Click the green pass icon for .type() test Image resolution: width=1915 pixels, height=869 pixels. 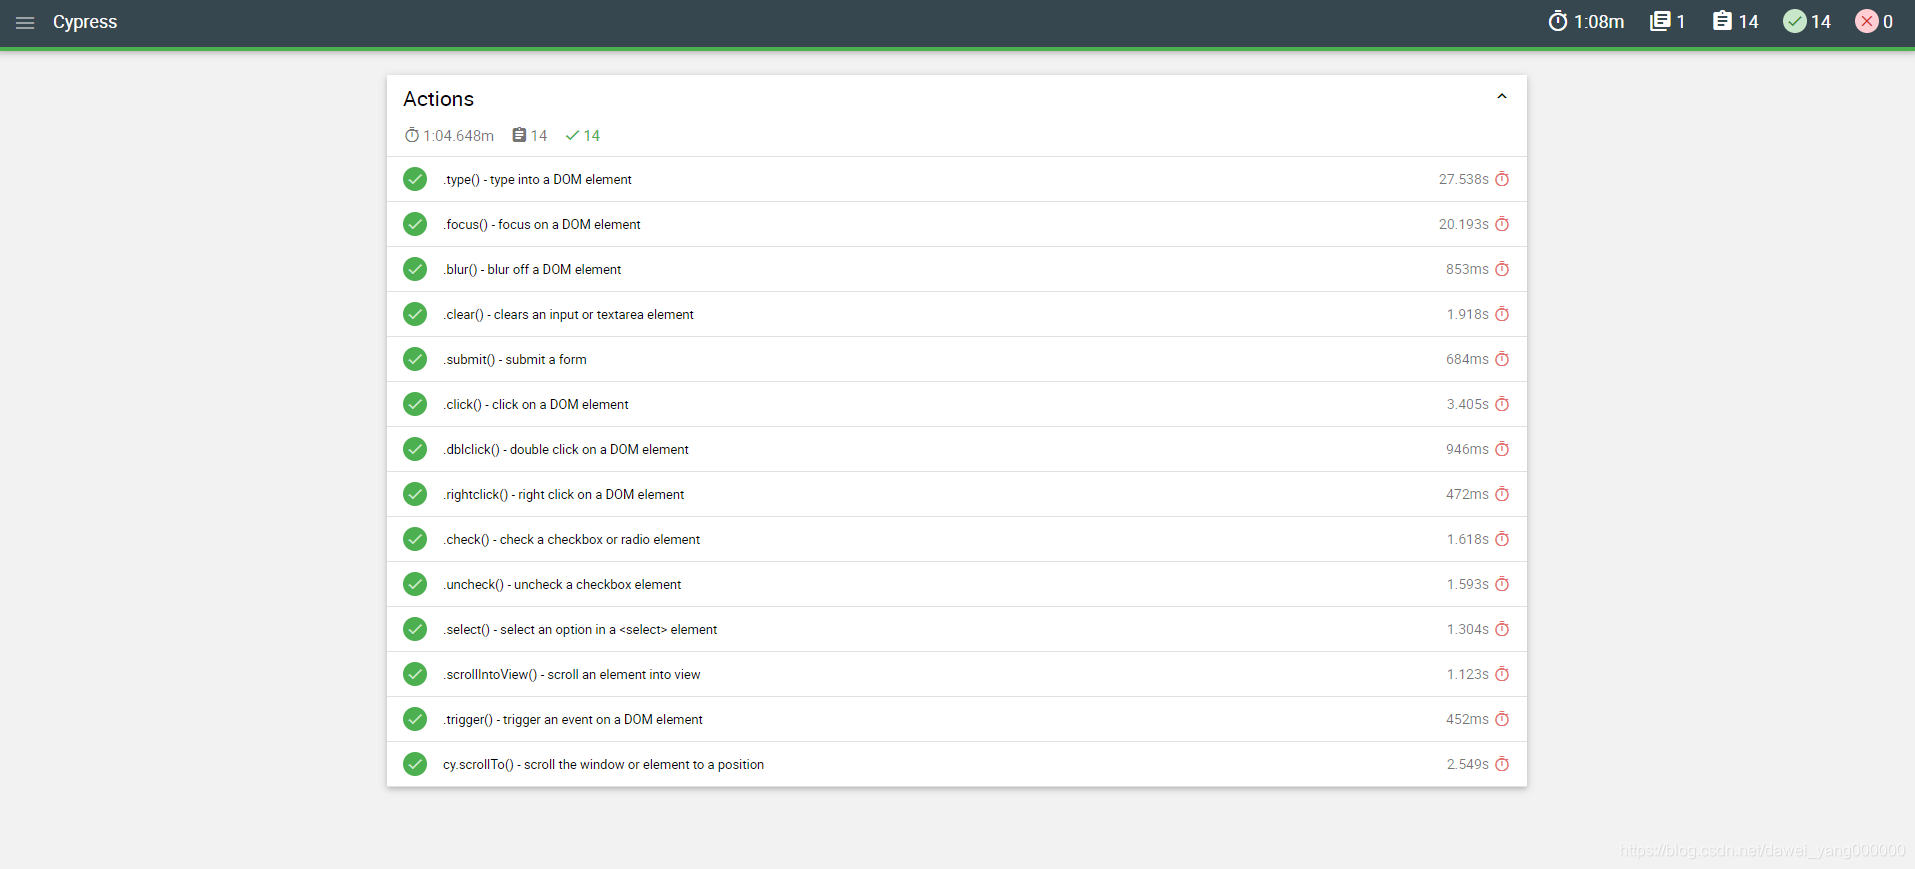pos(415,179)
